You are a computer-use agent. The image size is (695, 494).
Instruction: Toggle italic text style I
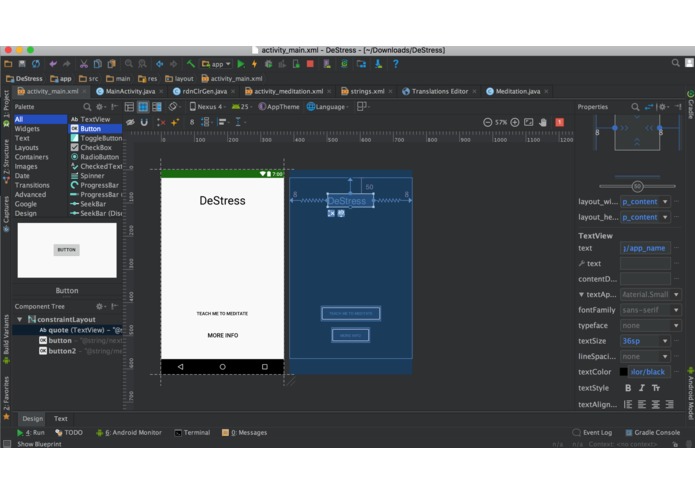tap(642, 388)
